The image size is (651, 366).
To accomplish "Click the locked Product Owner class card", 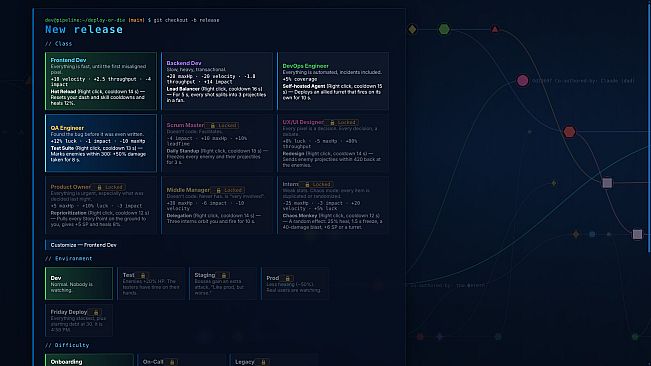I will [x=101, y=205].
